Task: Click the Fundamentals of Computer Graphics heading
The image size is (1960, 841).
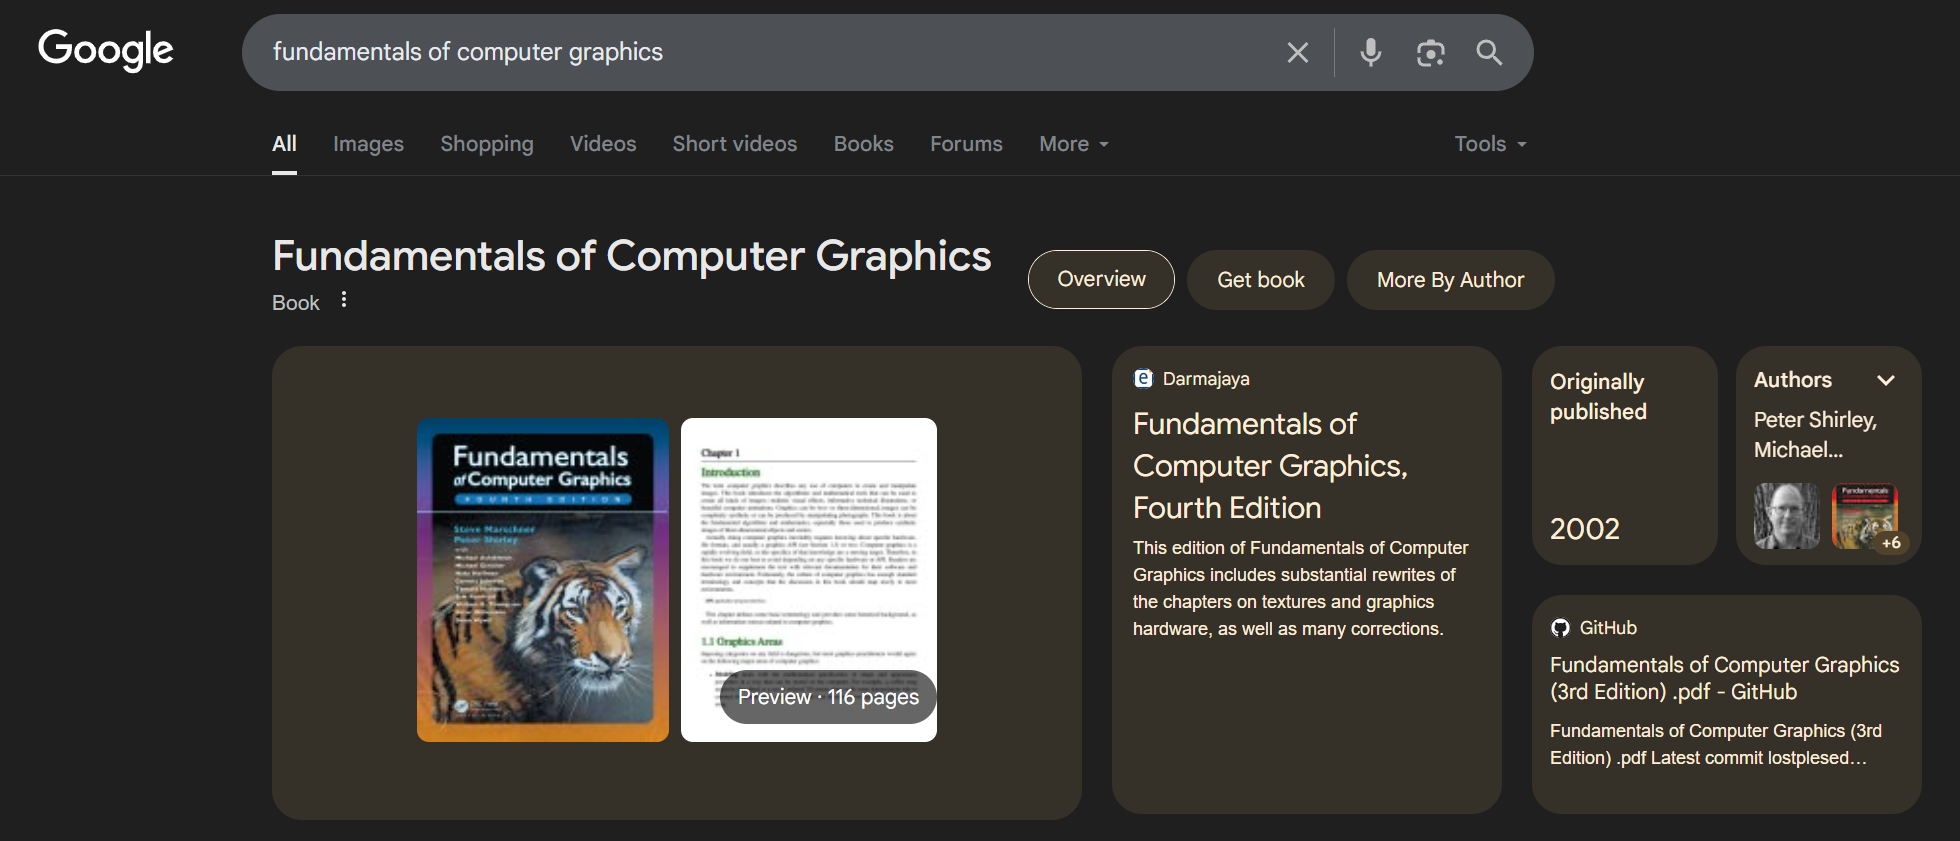Action: coord(632,256)
